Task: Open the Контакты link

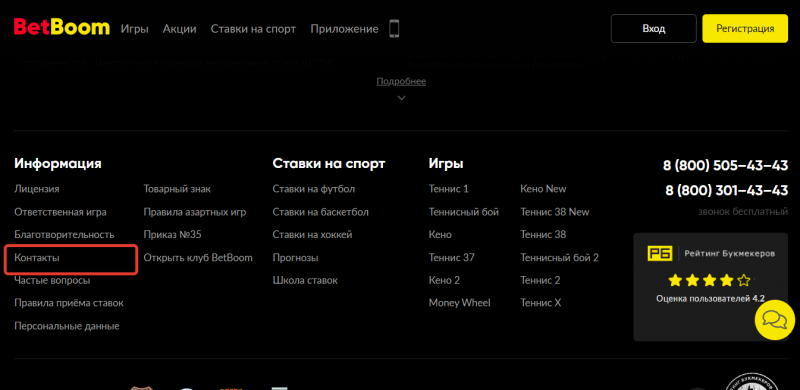Action: [37, 258]
